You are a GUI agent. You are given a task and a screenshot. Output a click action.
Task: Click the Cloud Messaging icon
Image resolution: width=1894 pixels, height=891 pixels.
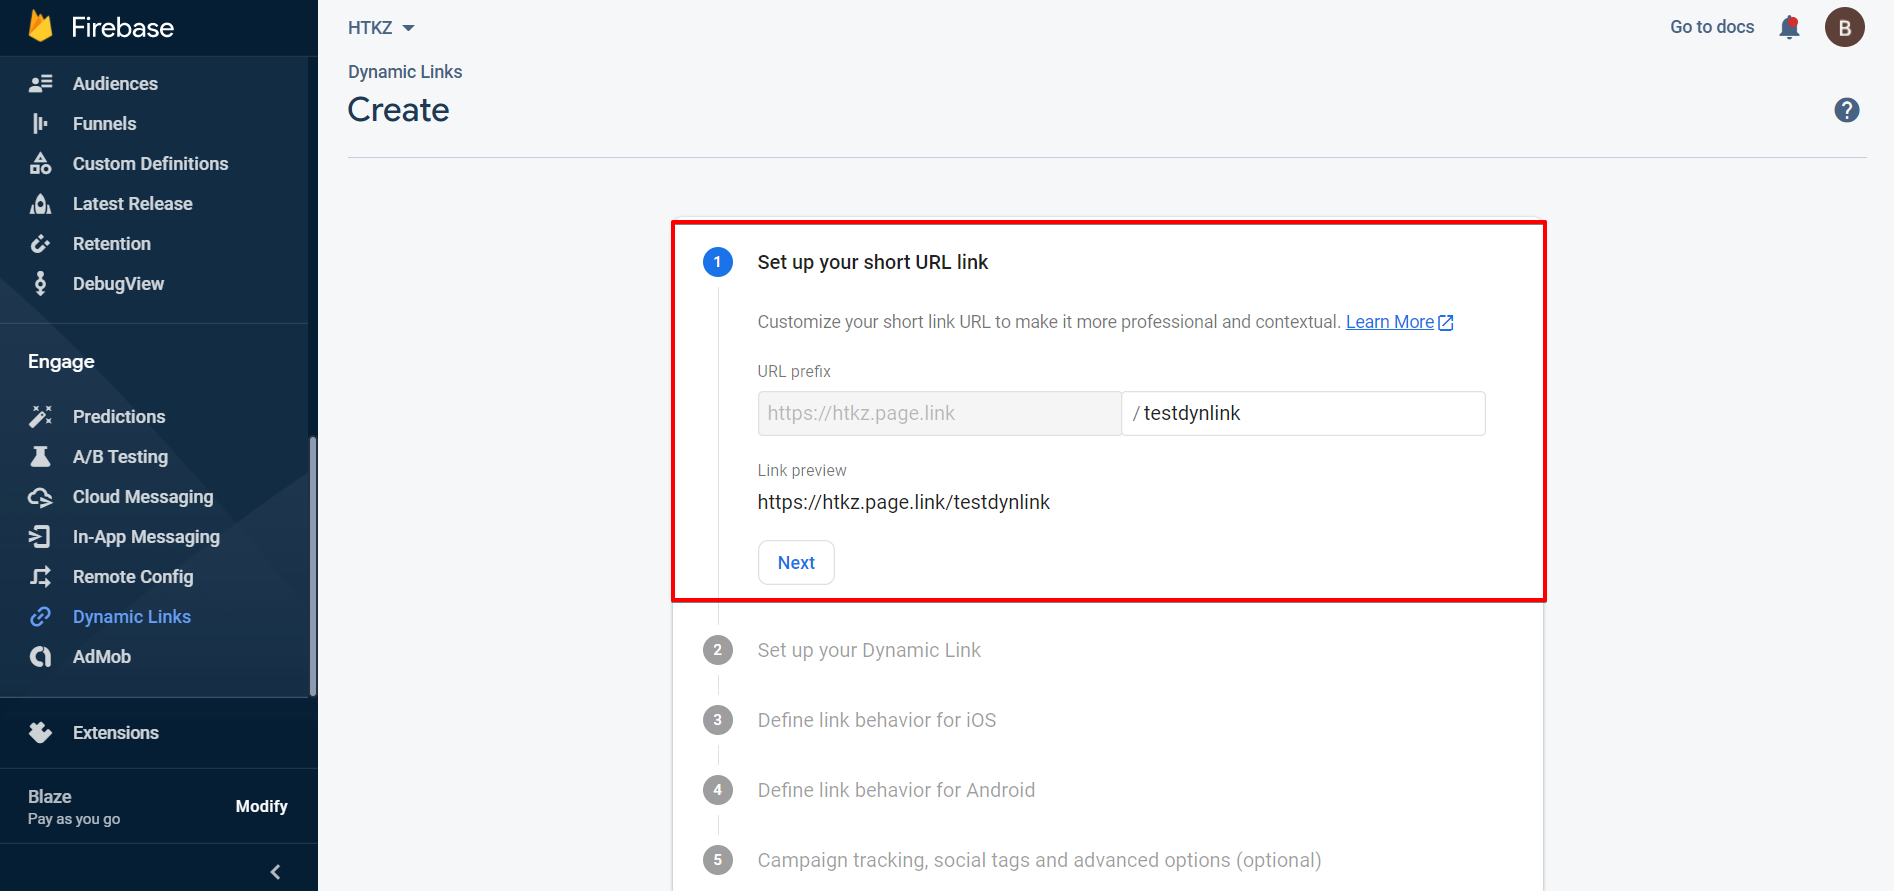tap(40, 497)
